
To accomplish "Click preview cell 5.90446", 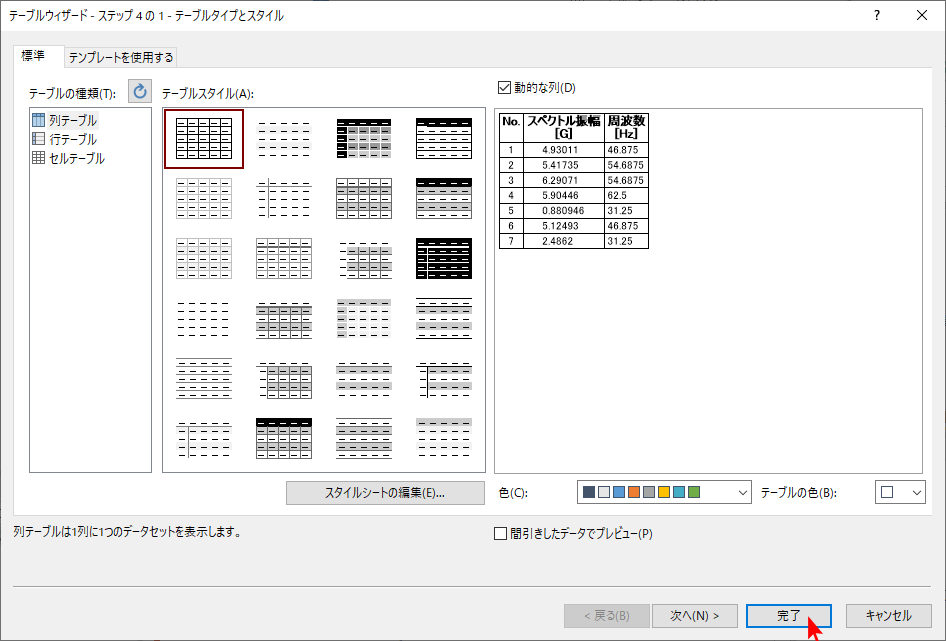I will coord(563,196).
